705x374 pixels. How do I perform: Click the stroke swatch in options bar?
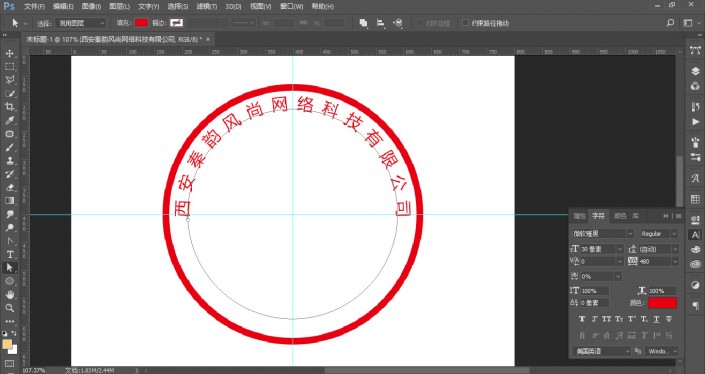point(177,23)
